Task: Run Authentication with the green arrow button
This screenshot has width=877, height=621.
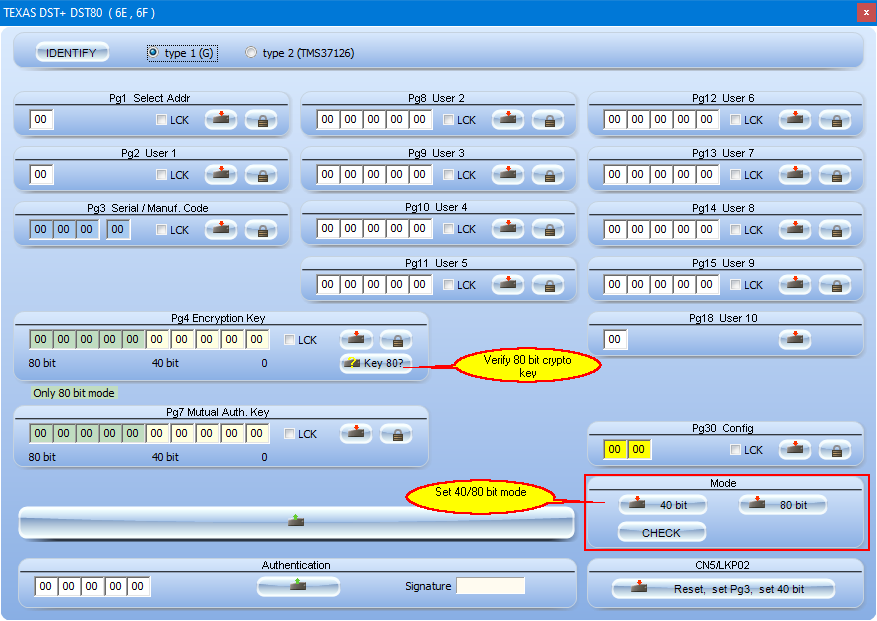Action: 298,586
